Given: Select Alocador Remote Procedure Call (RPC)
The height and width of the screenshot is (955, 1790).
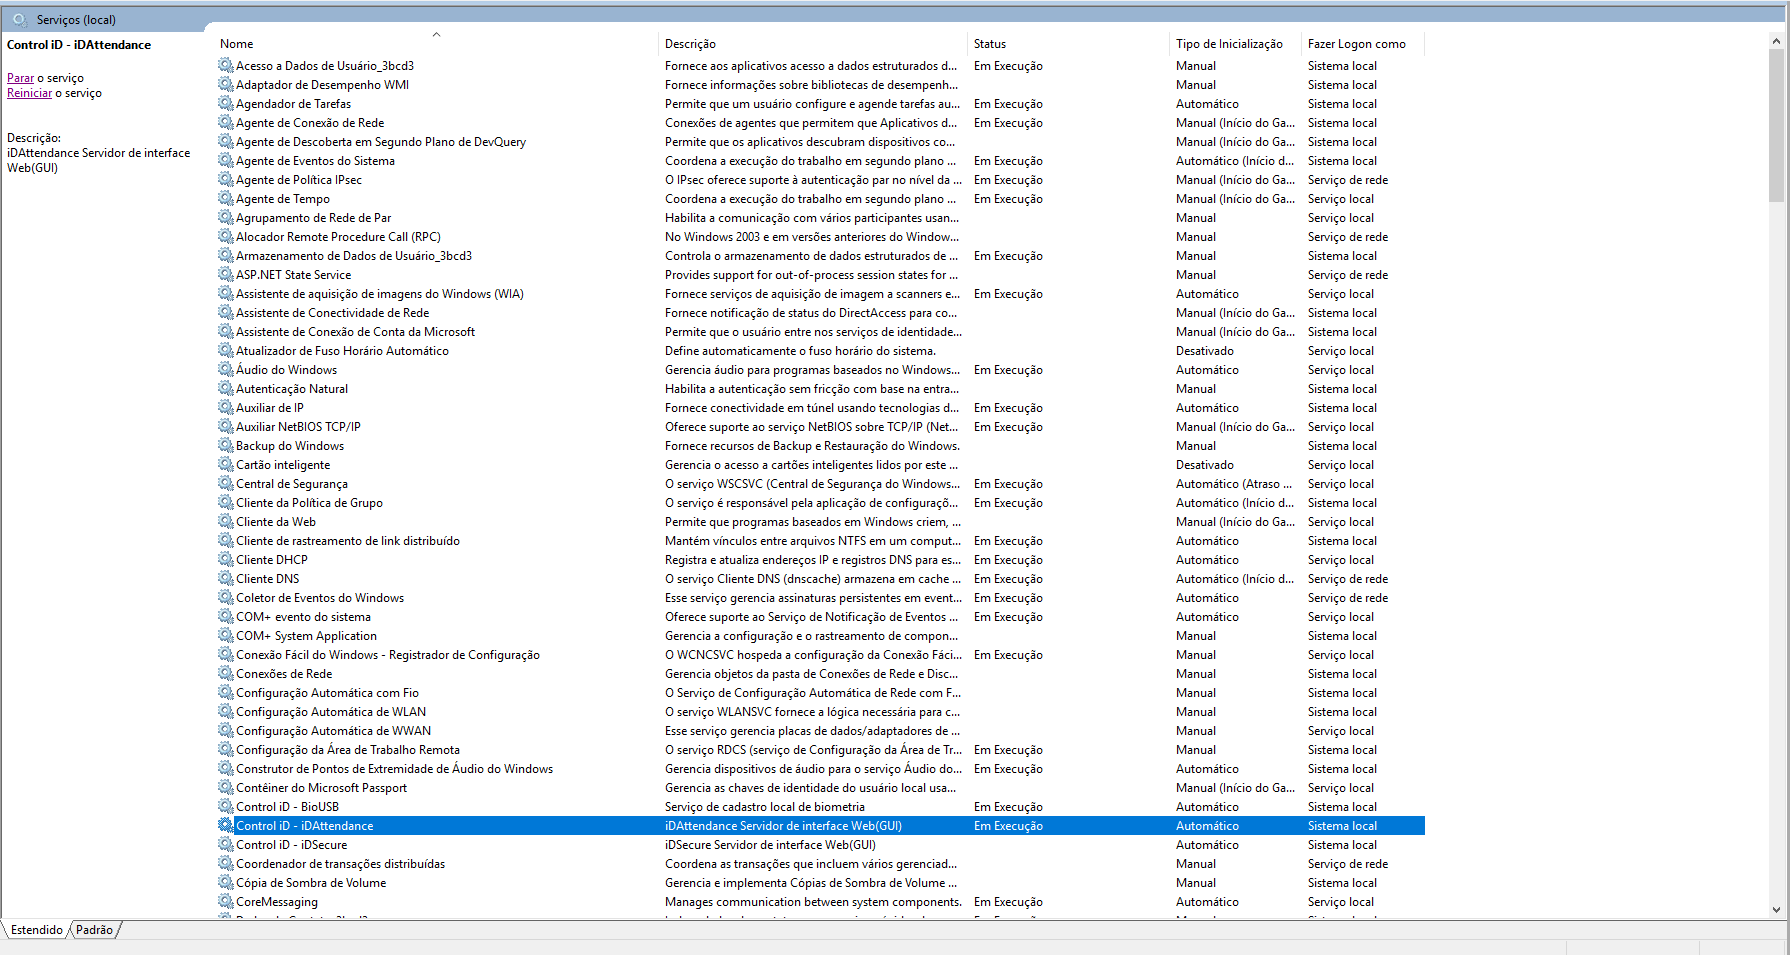Looking at the screenshot, I should pyautogui.click(x=820, y=237).
